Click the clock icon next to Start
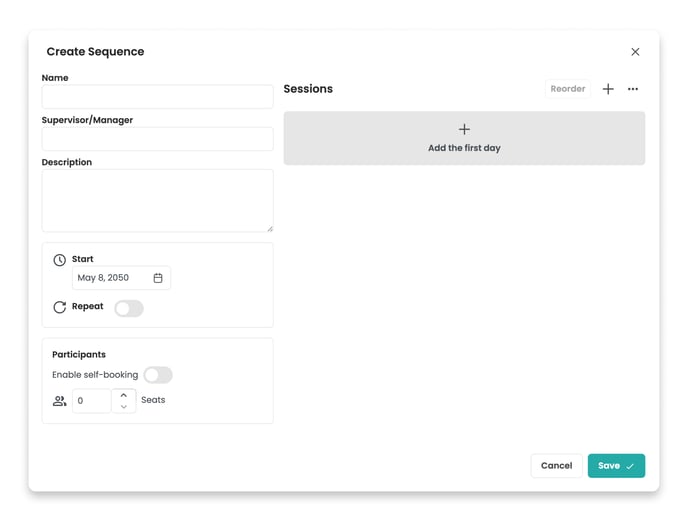This screenshot has width=688, height=522. 60,260
